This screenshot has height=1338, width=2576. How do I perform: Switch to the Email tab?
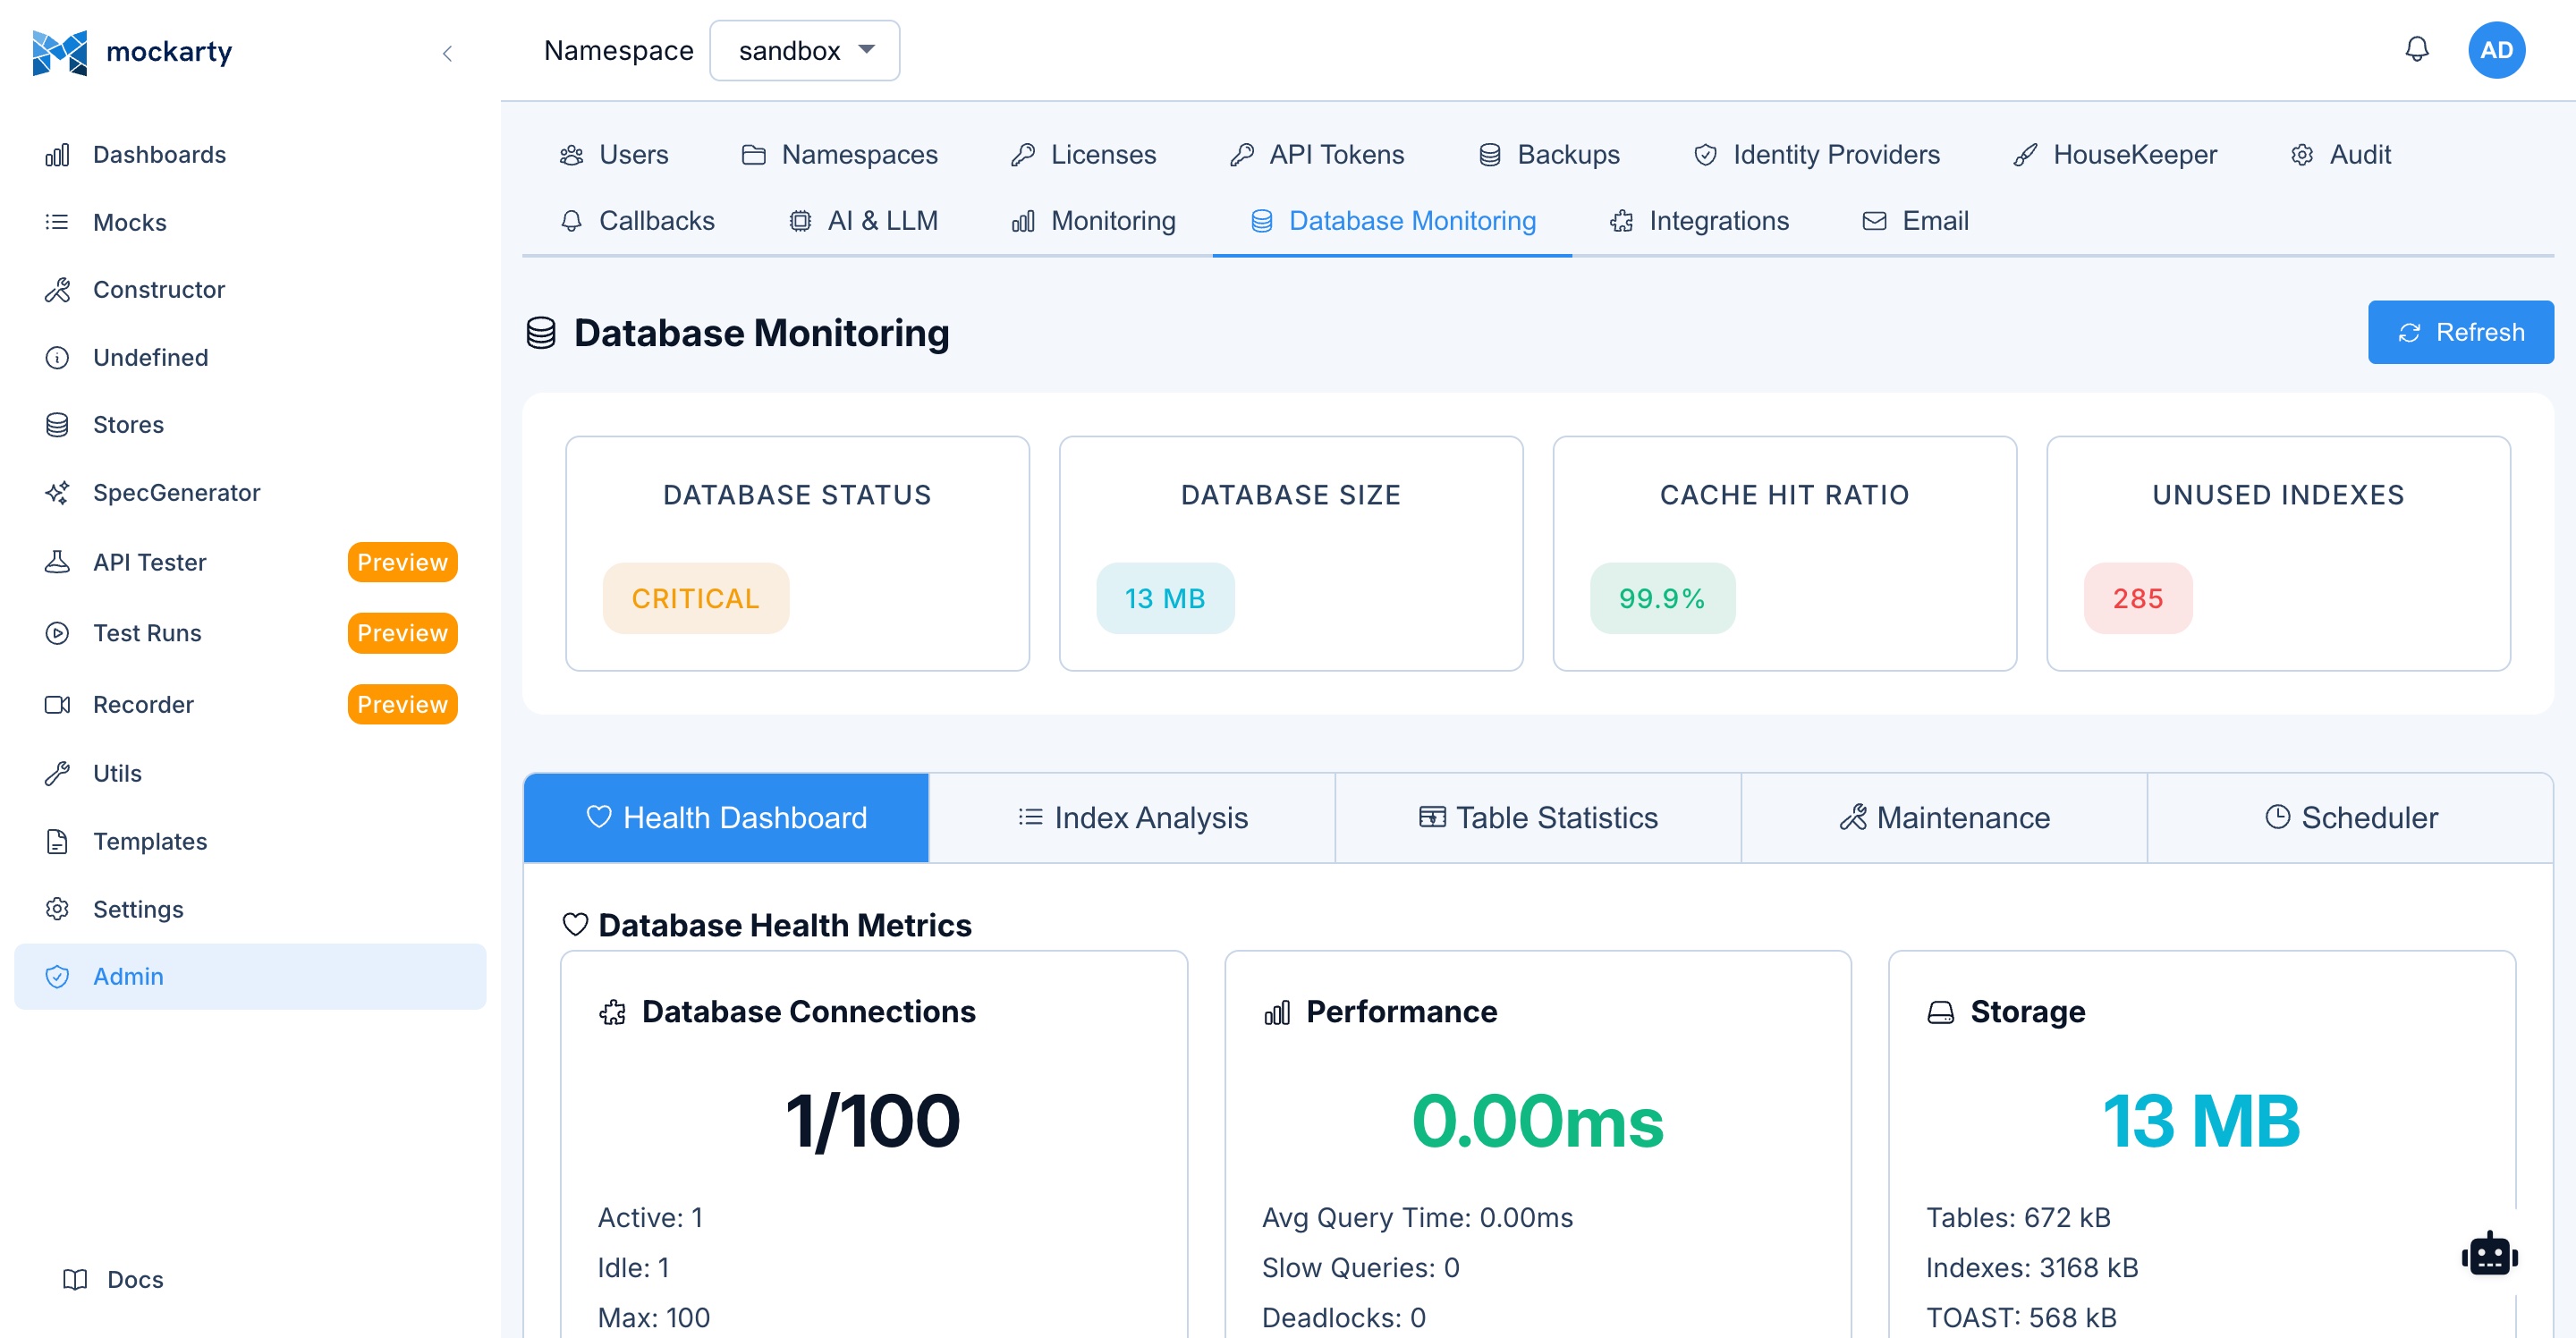coord(1915,220)
